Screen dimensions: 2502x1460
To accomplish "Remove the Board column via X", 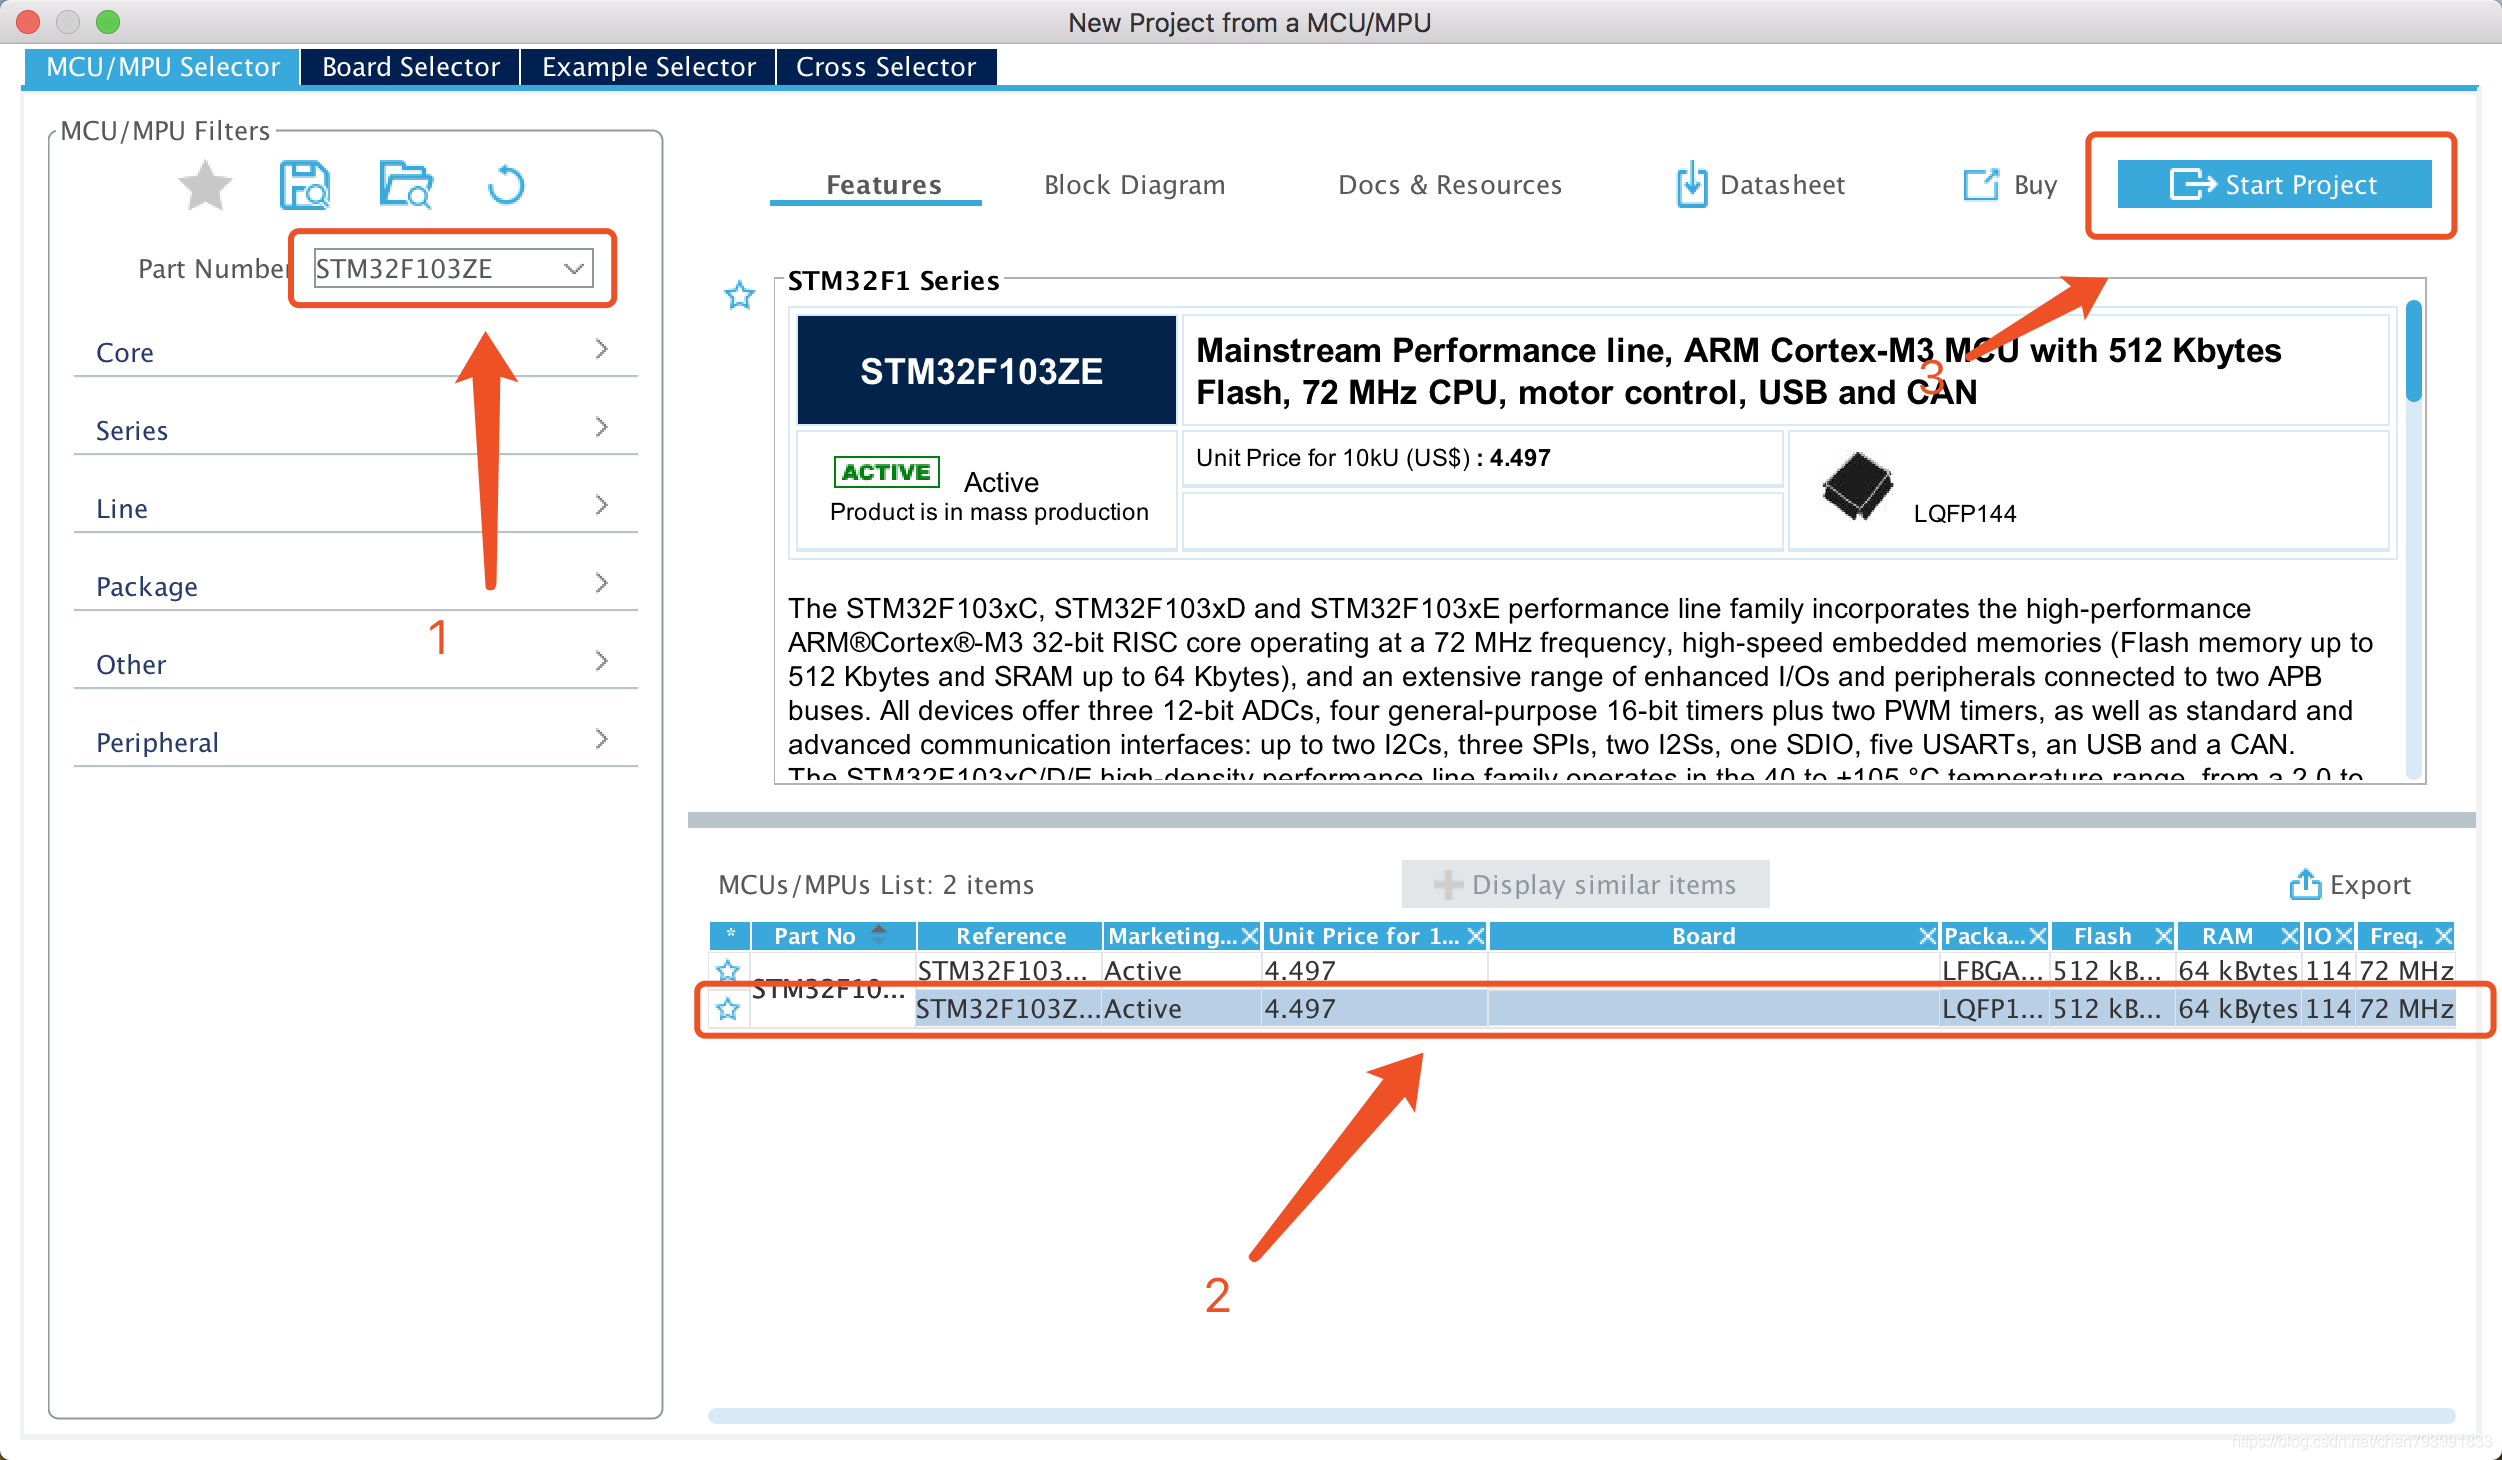I will pos(1928,936).
